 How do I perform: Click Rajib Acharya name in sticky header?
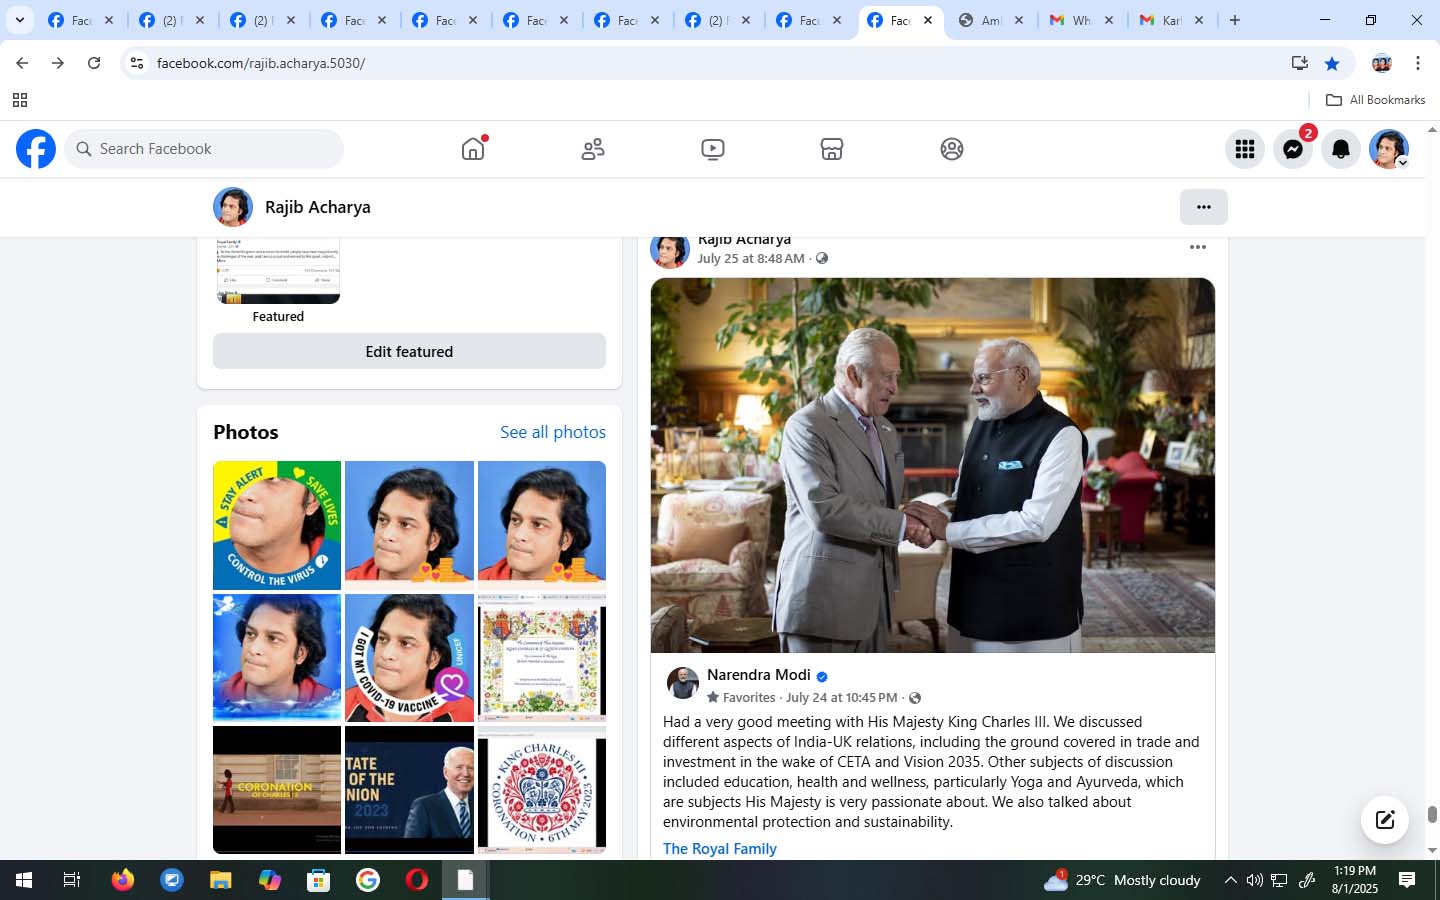click(318, 207)
